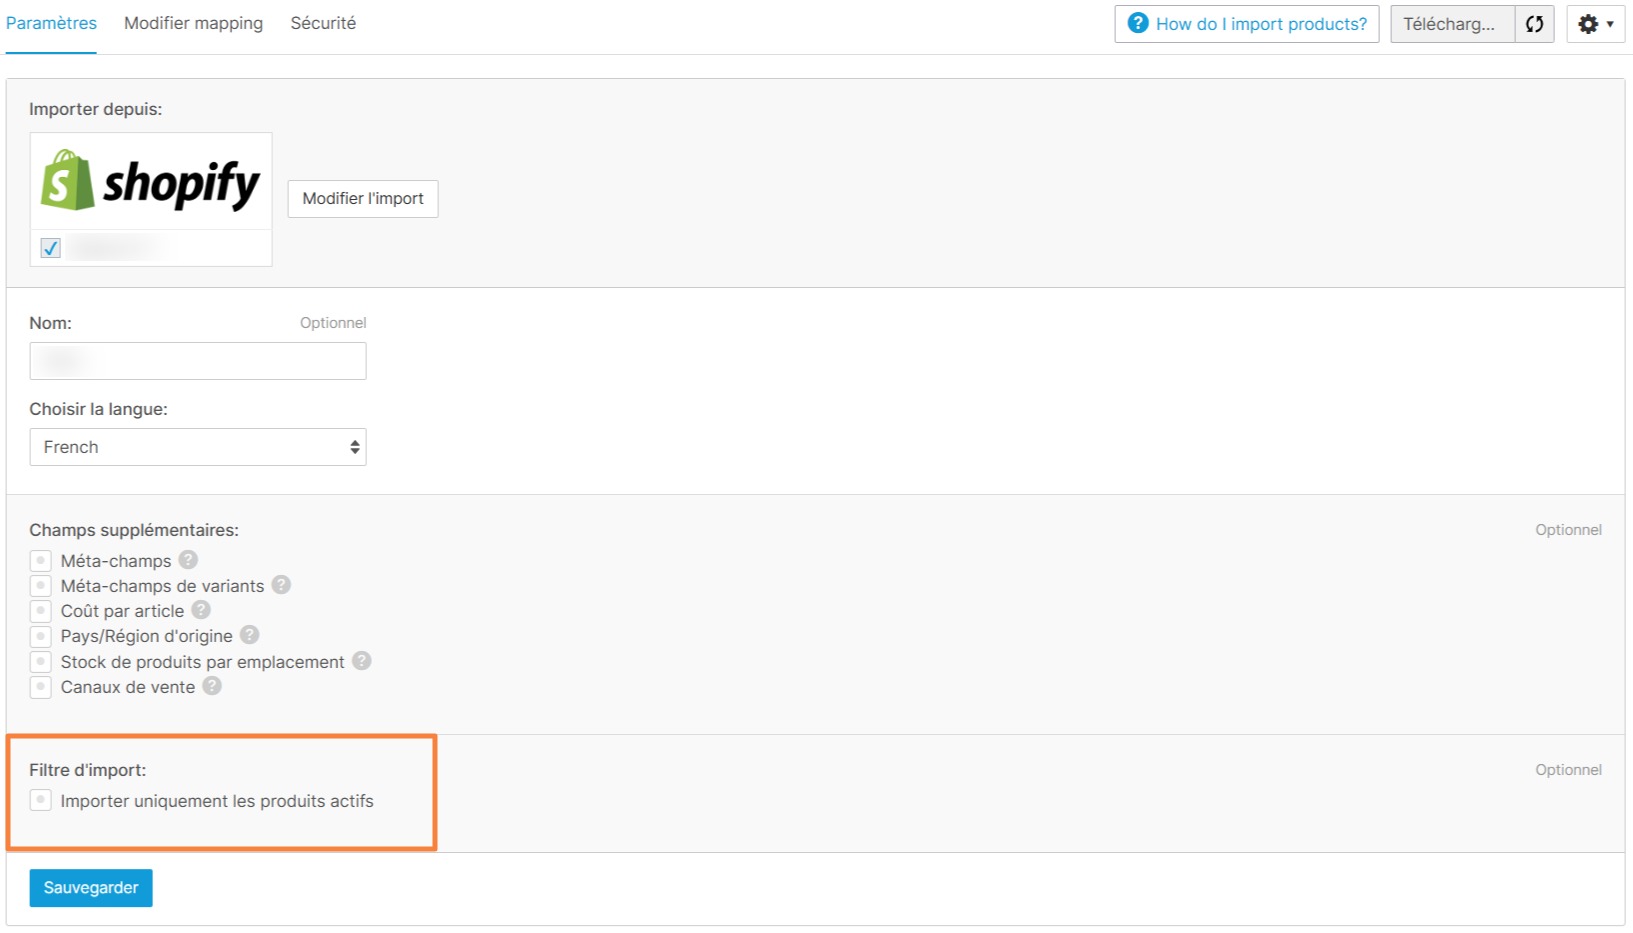Enable Méta-champs de variants checkbox
This screenshot has height=933, width=1633.
[x=40, y=585]
